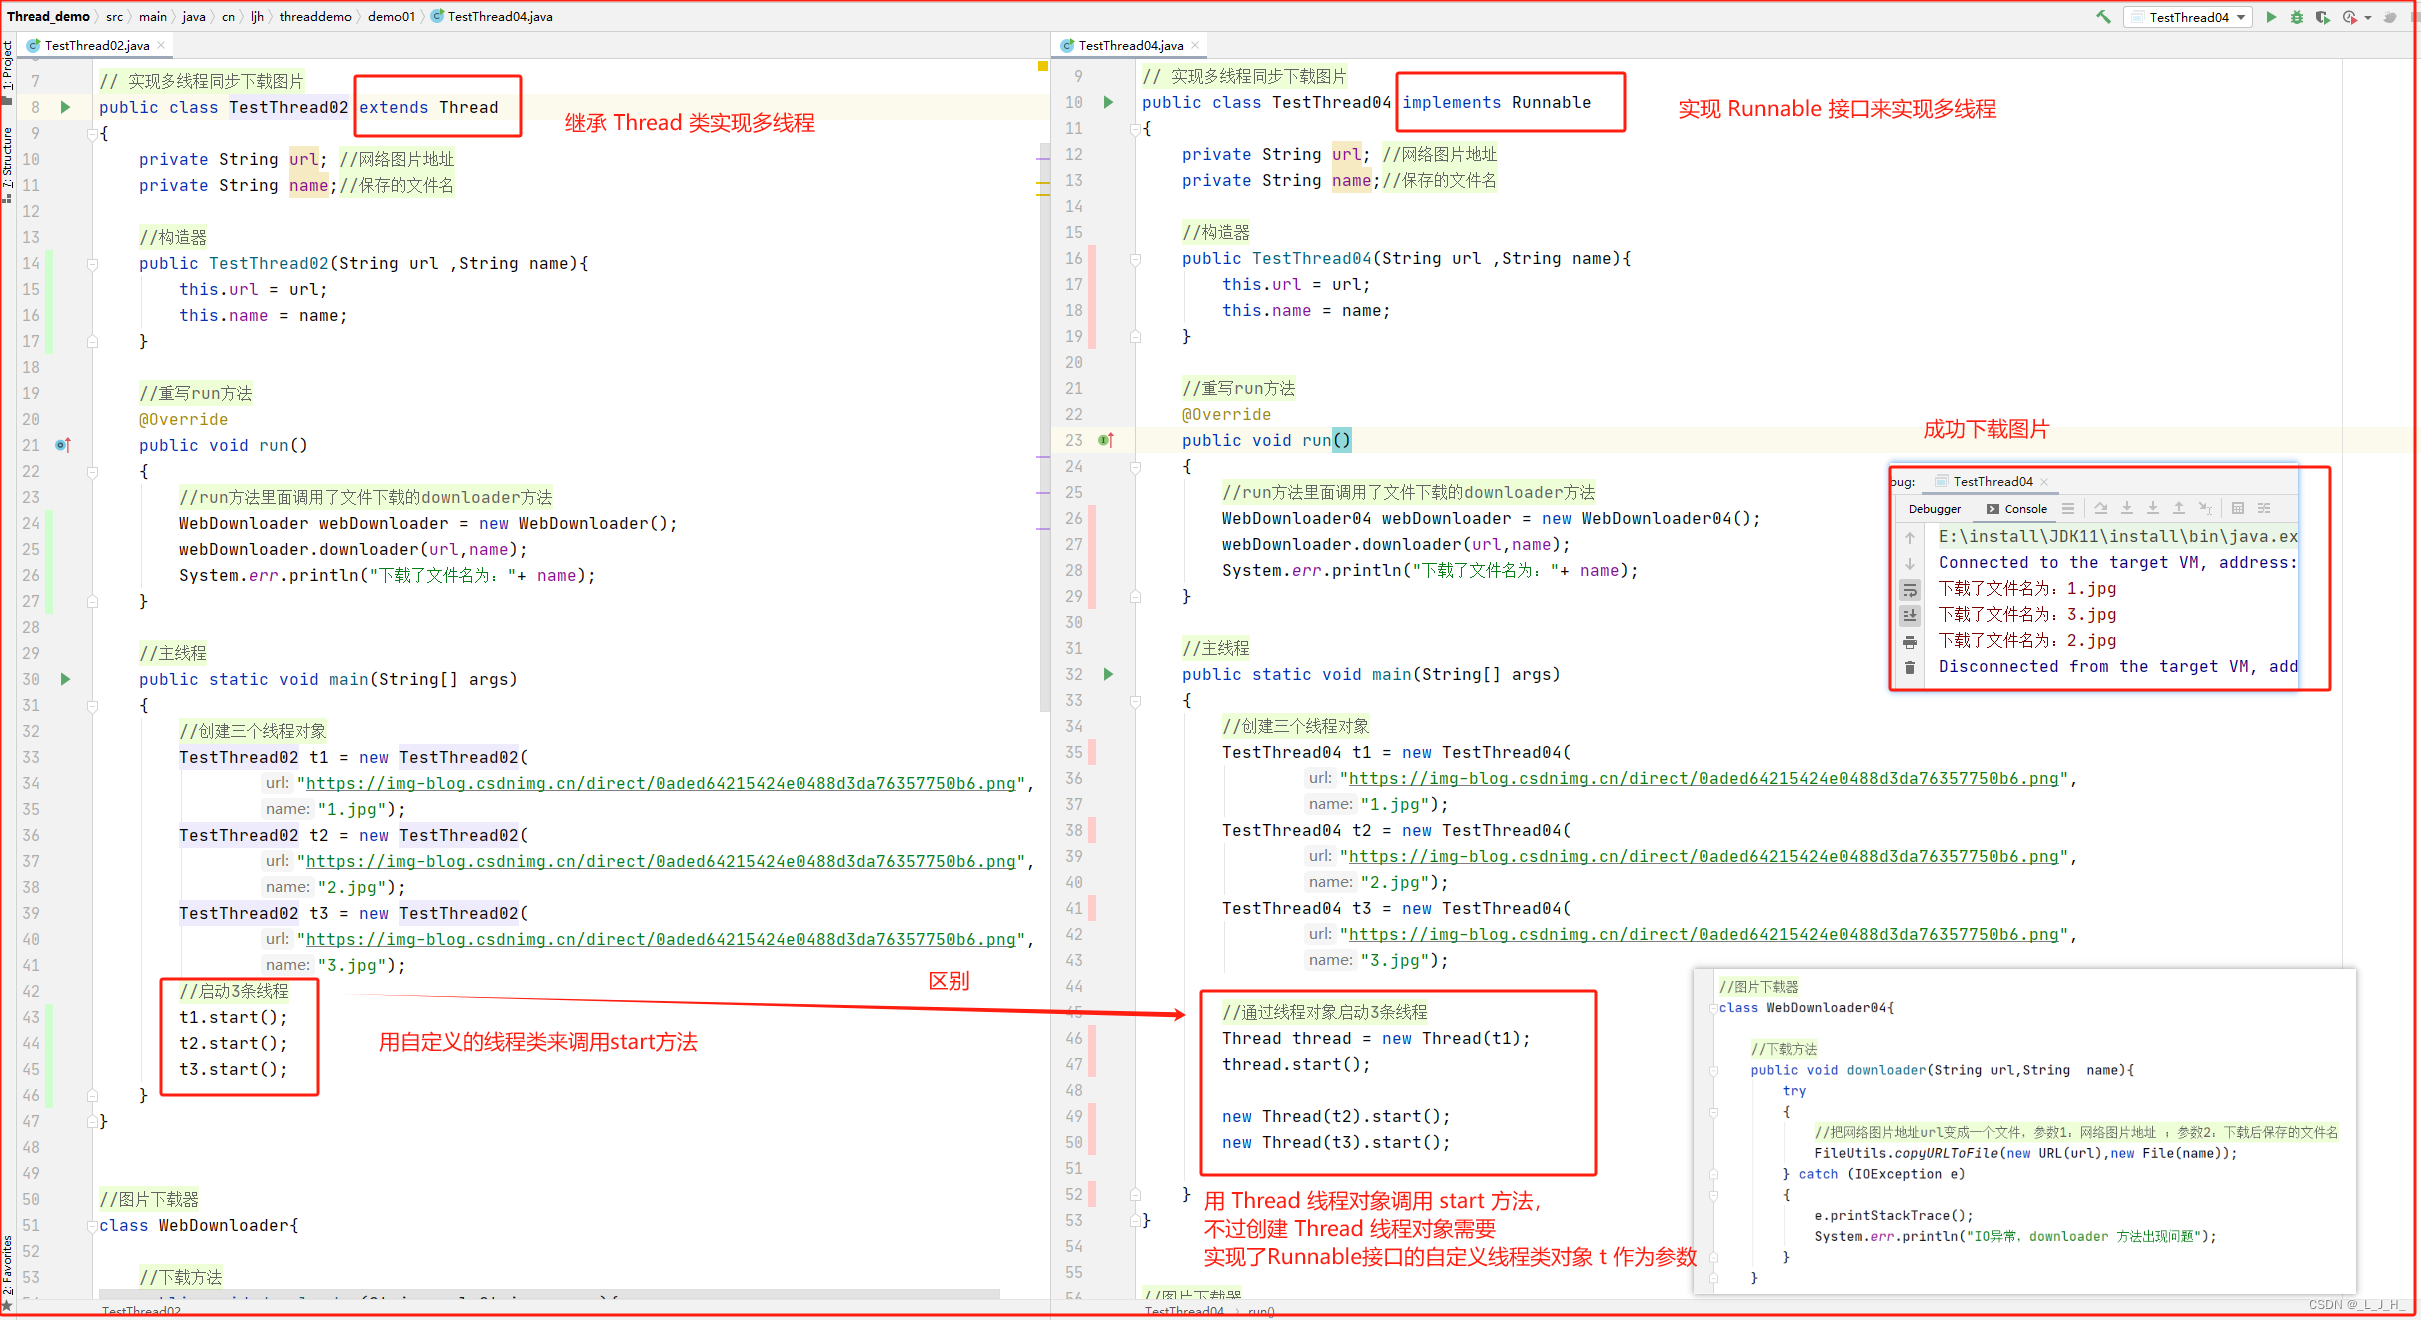This screenshot has width=2421, height=1320.
Task: Click yellow inspection indicator of TestThread02 editor
Action: point(1042,66)
